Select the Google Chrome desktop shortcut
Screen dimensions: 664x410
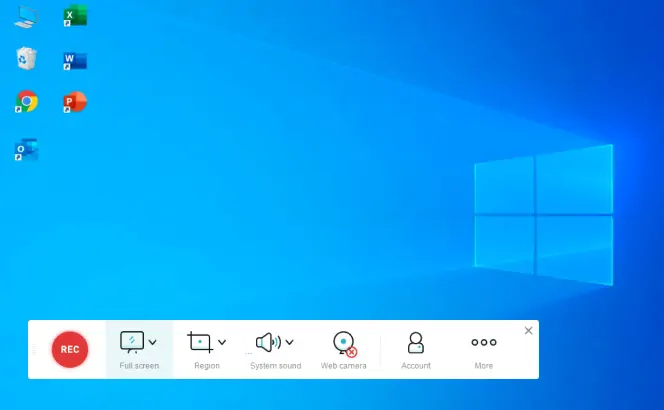tap(26, 101)
